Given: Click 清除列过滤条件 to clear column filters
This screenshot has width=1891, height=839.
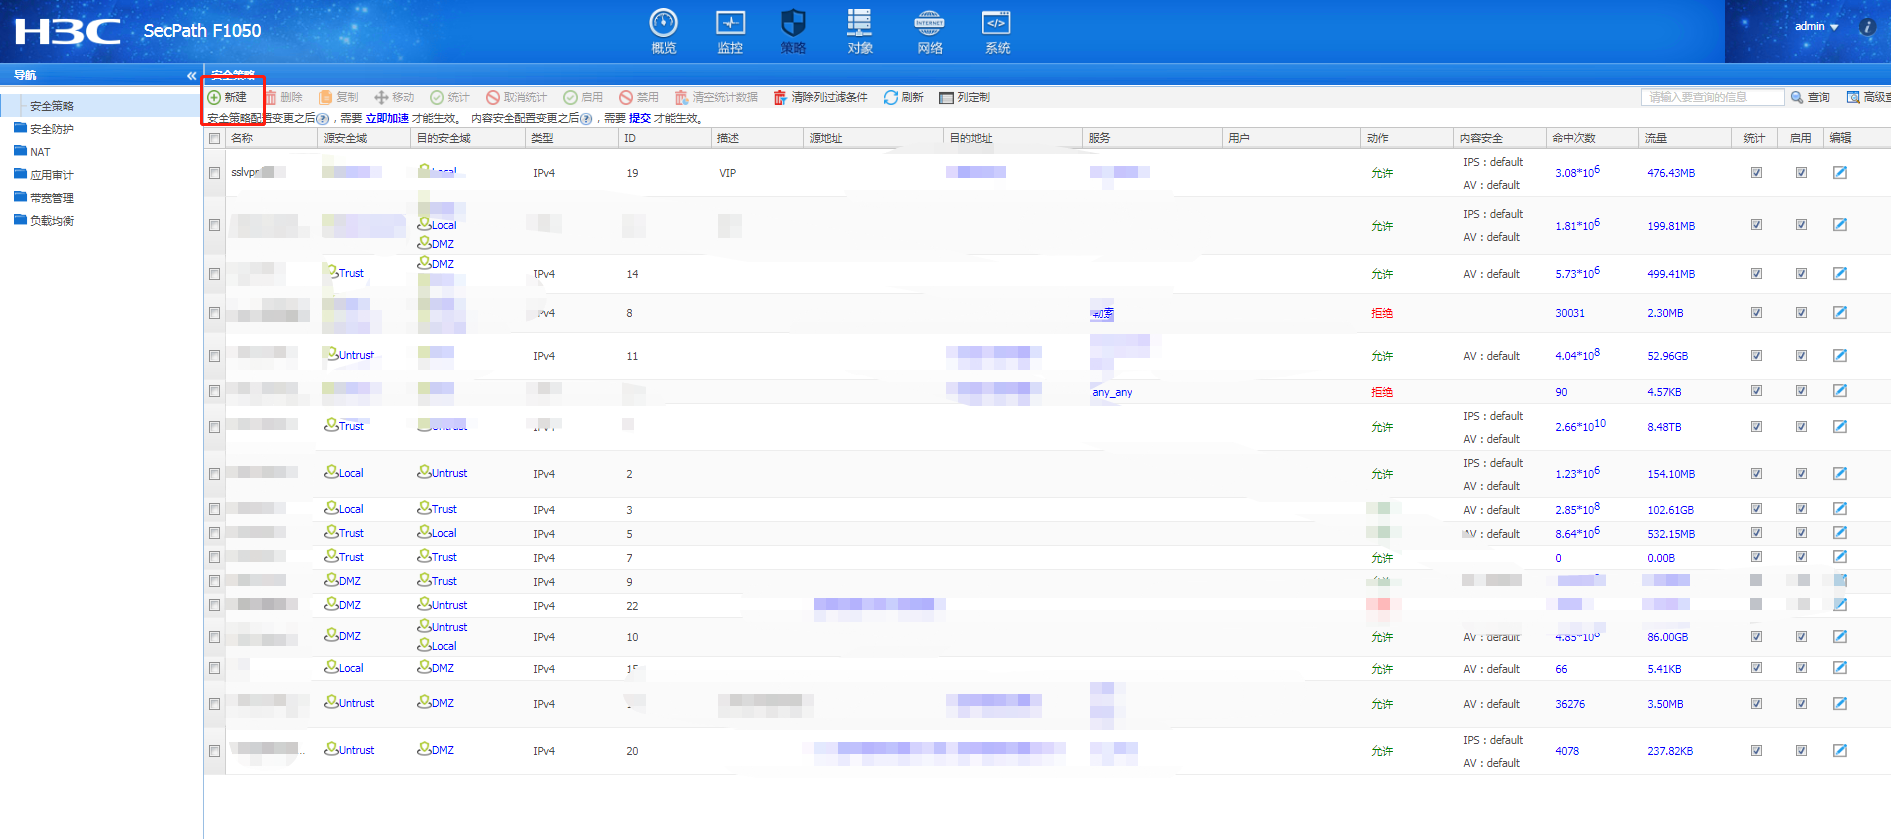Looking at the screenshot, I should [x=820, y=97].
